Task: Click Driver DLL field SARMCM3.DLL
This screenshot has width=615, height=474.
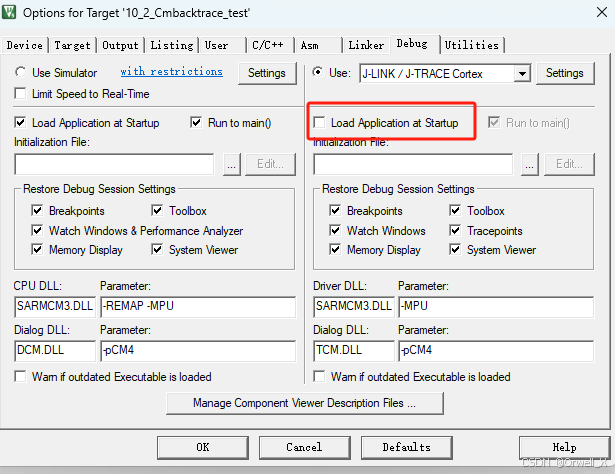Action: point(354,306)
